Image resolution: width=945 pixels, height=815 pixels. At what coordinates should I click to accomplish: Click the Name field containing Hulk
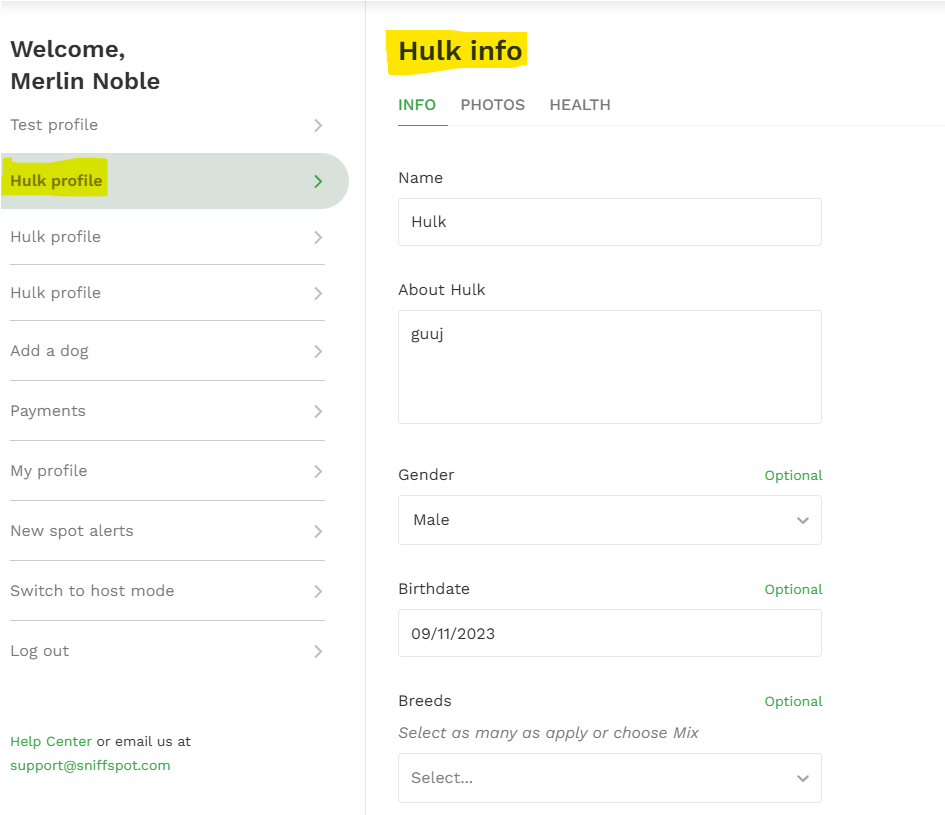coord(610,222)
